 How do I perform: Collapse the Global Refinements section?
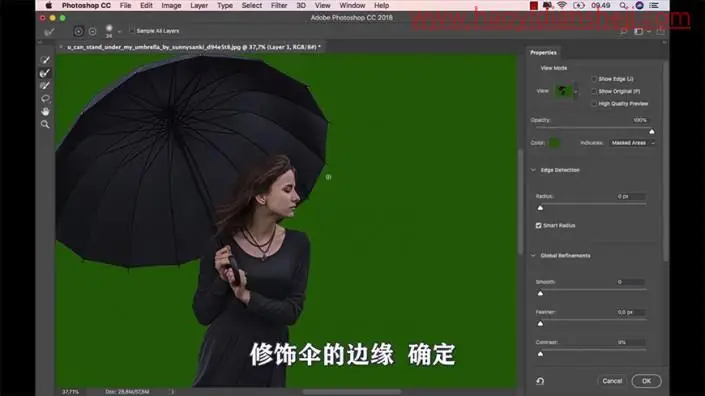click(533, 255)
